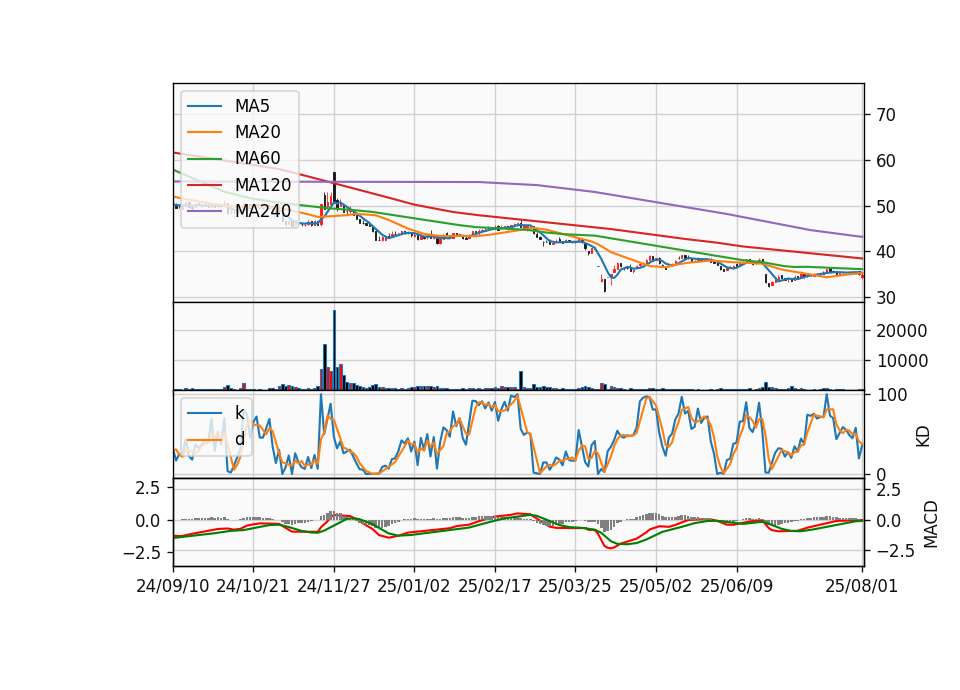Click the 24/10/21 date axis label
The image size is (960, 690).
(253, 586)
